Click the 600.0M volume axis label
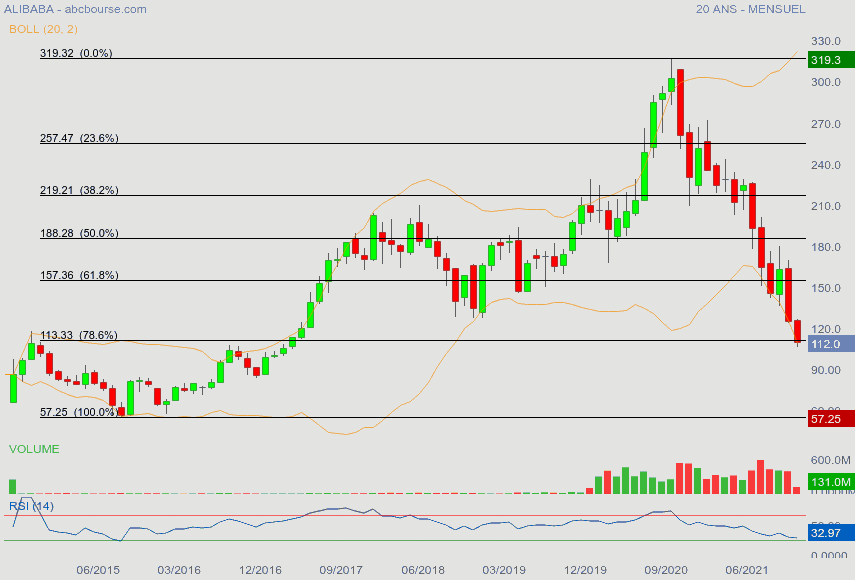Image resolution: width=855 pixels, height=580 pixels. (830, 460)
